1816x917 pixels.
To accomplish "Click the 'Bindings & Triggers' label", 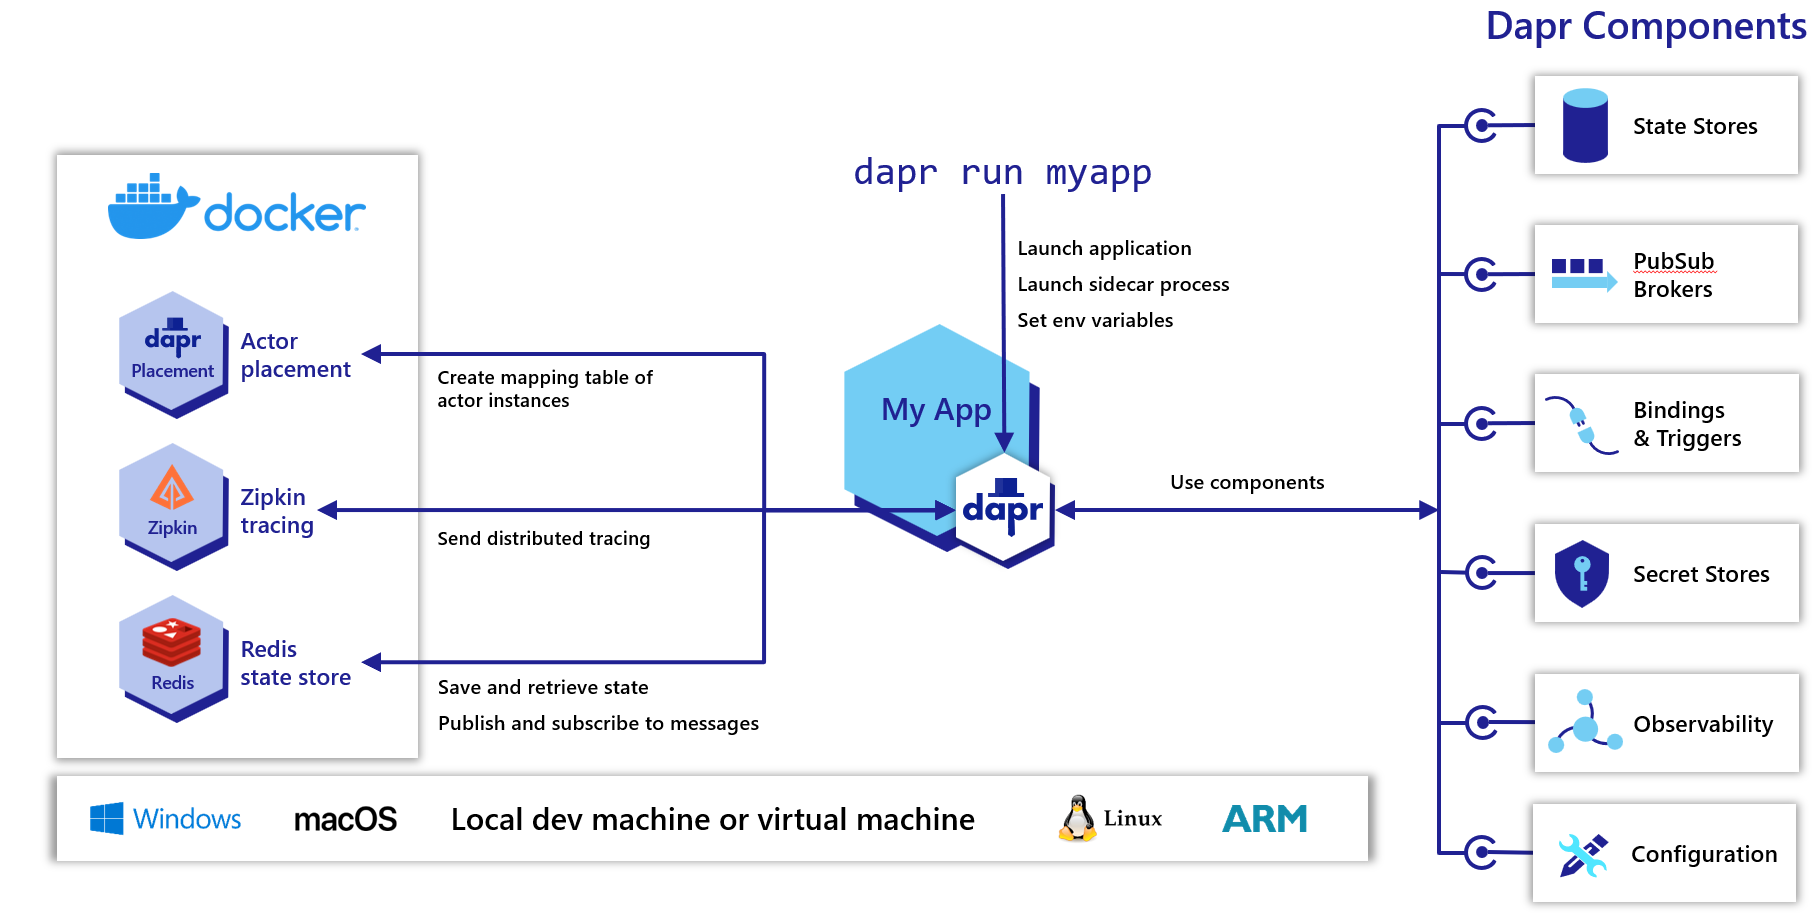I will pos(1687,424).
